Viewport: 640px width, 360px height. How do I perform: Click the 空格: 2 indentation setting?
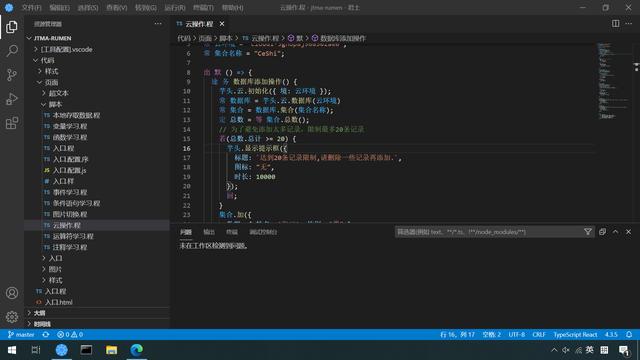[491, 335]
